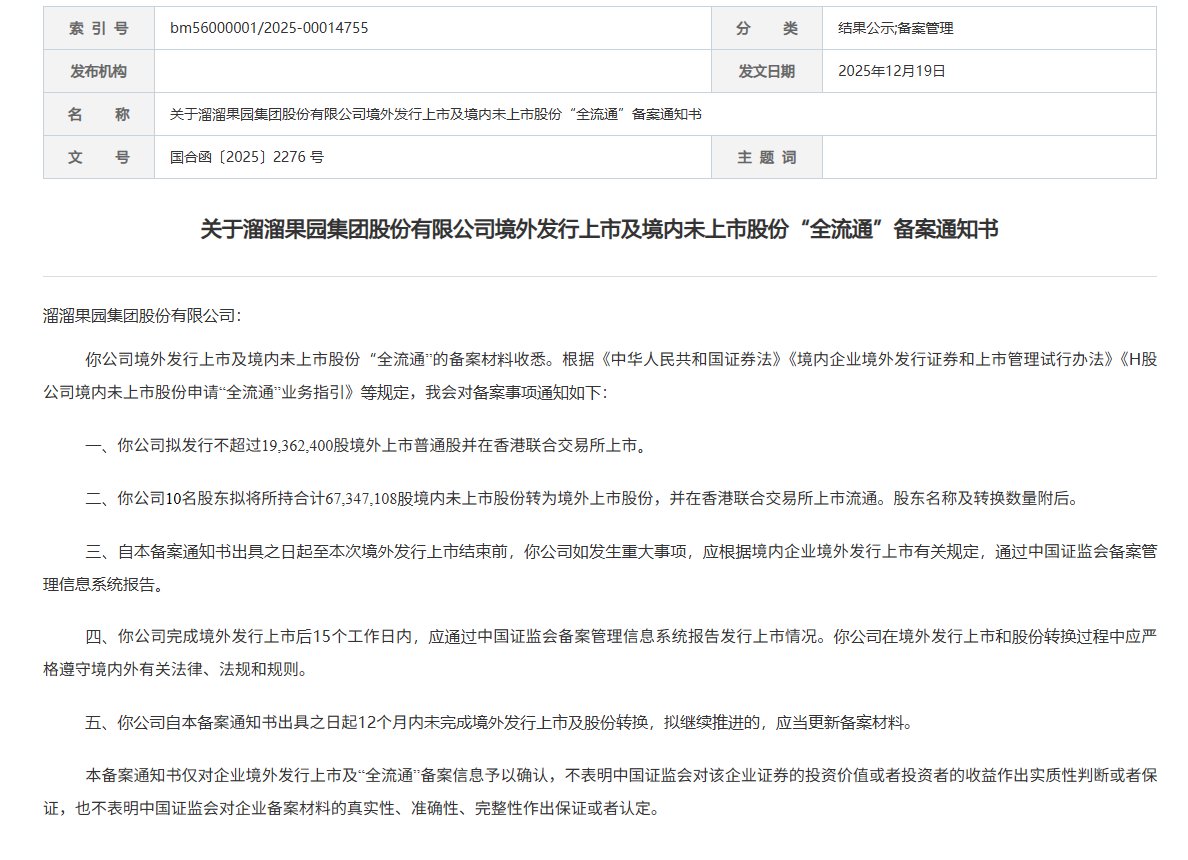The height and width of the screenshot is (860, 1188).
Task: Click the 发文日期 label cell
Action: coord(767,71)
